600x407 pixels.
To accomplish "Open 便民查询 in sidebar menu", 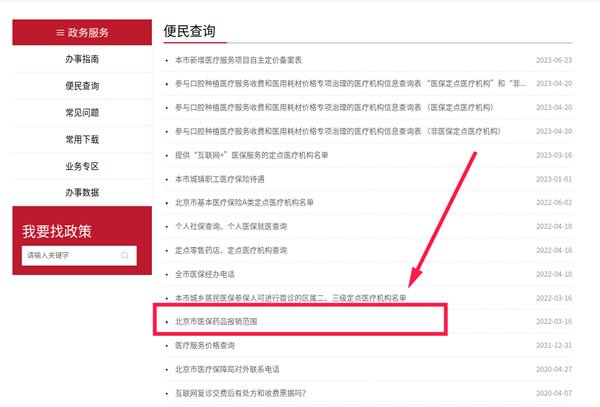I will (x=82, y=86).
